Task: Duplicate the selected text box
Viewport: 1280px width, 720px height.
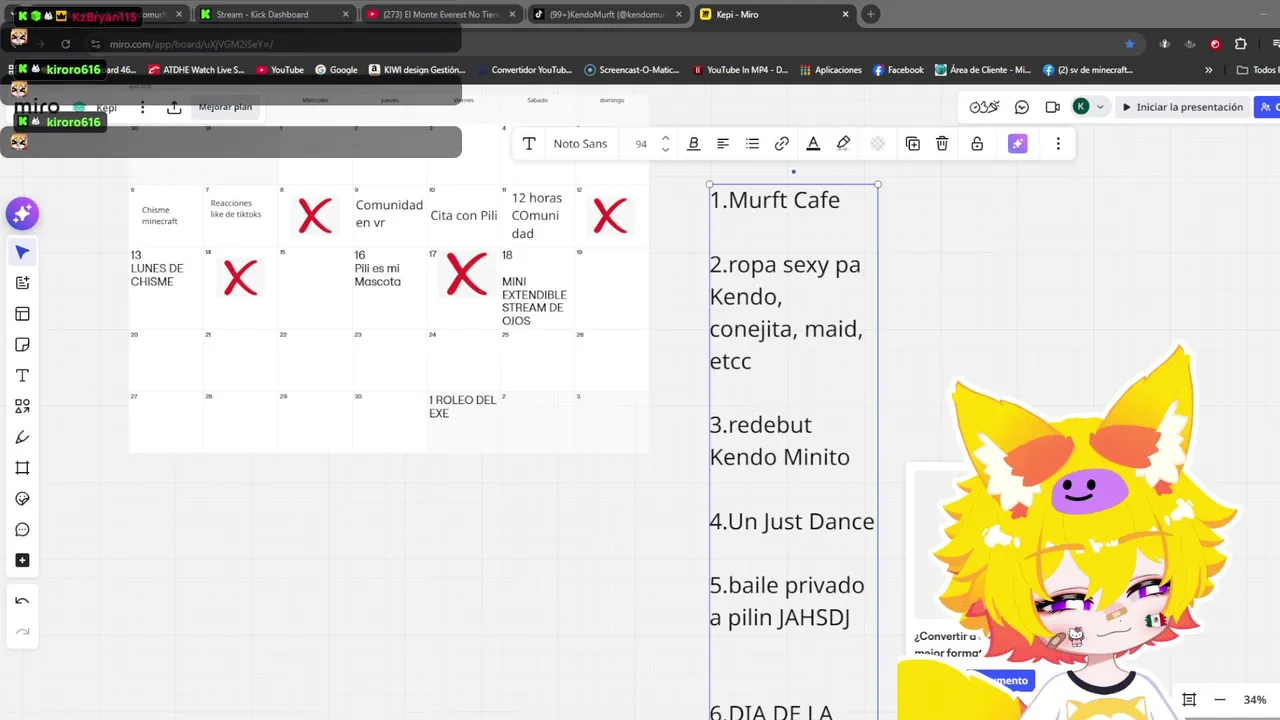Action: point(913,144)
